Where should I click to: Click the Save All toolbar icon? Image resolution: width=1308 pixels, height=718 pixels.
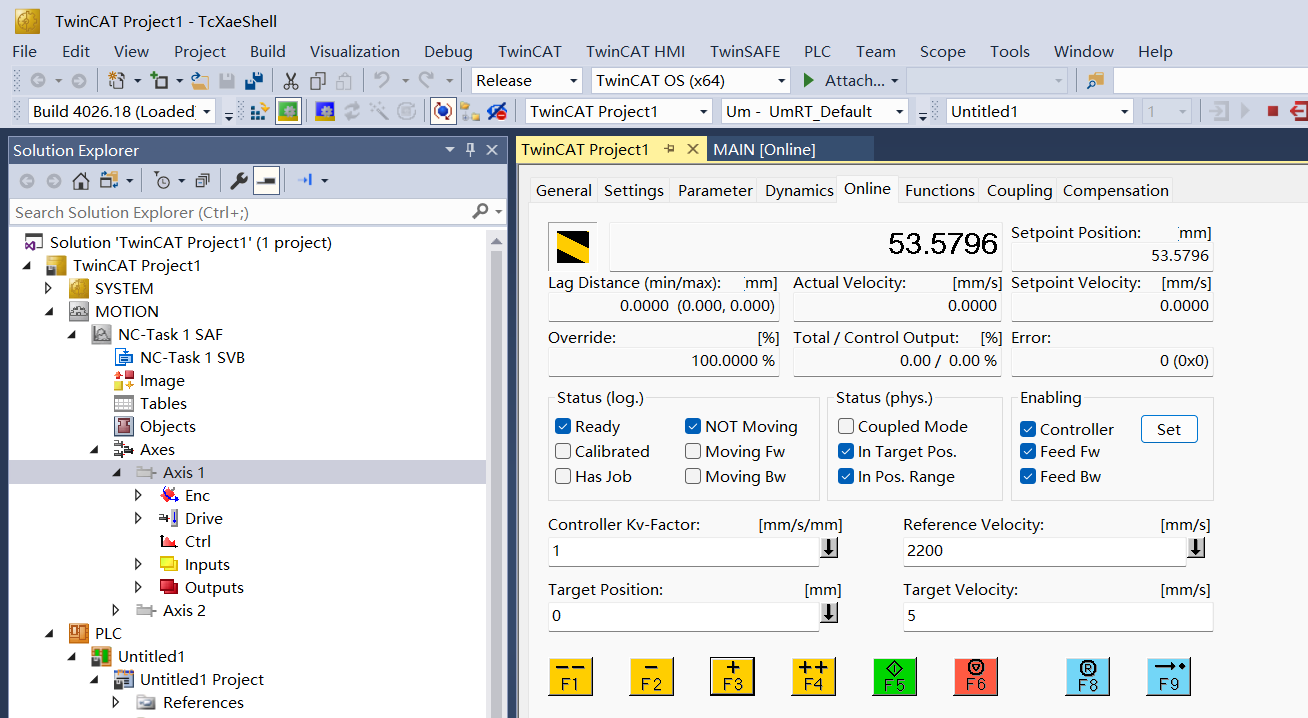(x=254, y=81)
